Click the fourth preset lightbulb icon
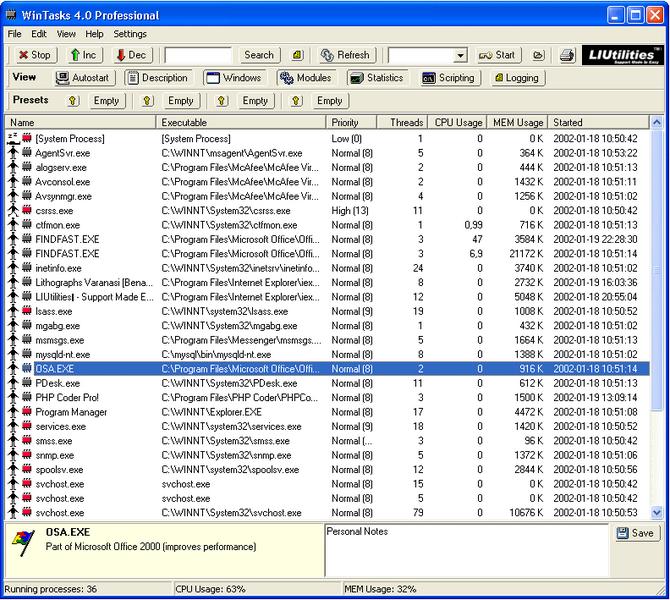Image resolution: width=670 pixels, height=600 pixels. pyautogui.click(x=296, y=101)
